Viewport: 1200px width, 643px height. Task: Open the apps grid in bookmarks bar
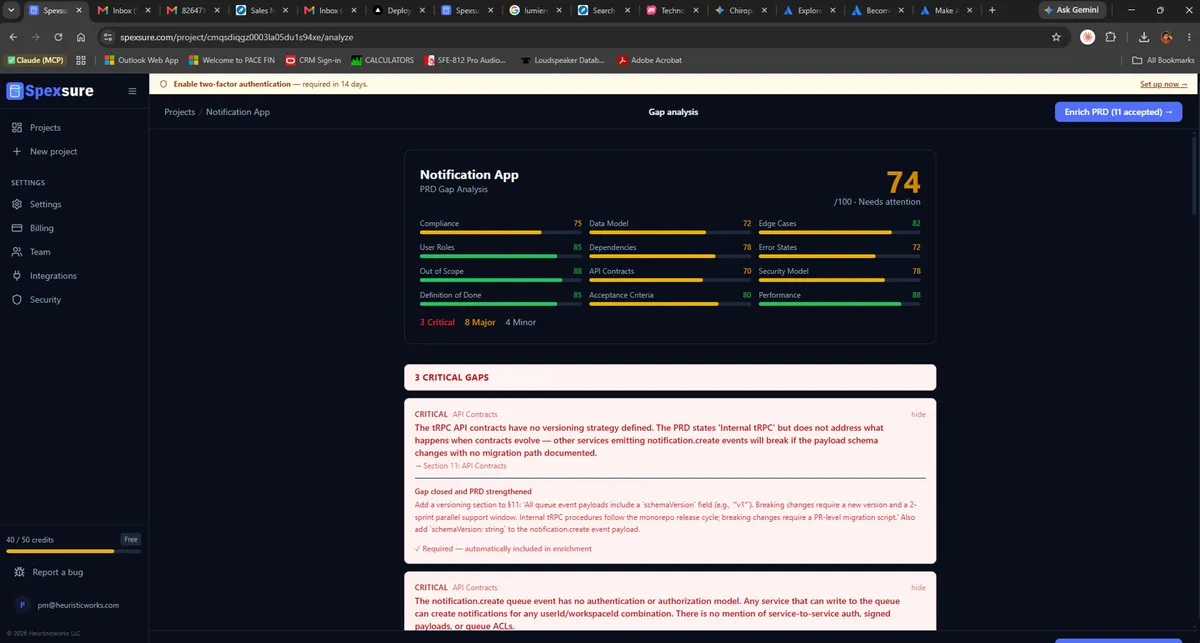[x=81, y=60]
